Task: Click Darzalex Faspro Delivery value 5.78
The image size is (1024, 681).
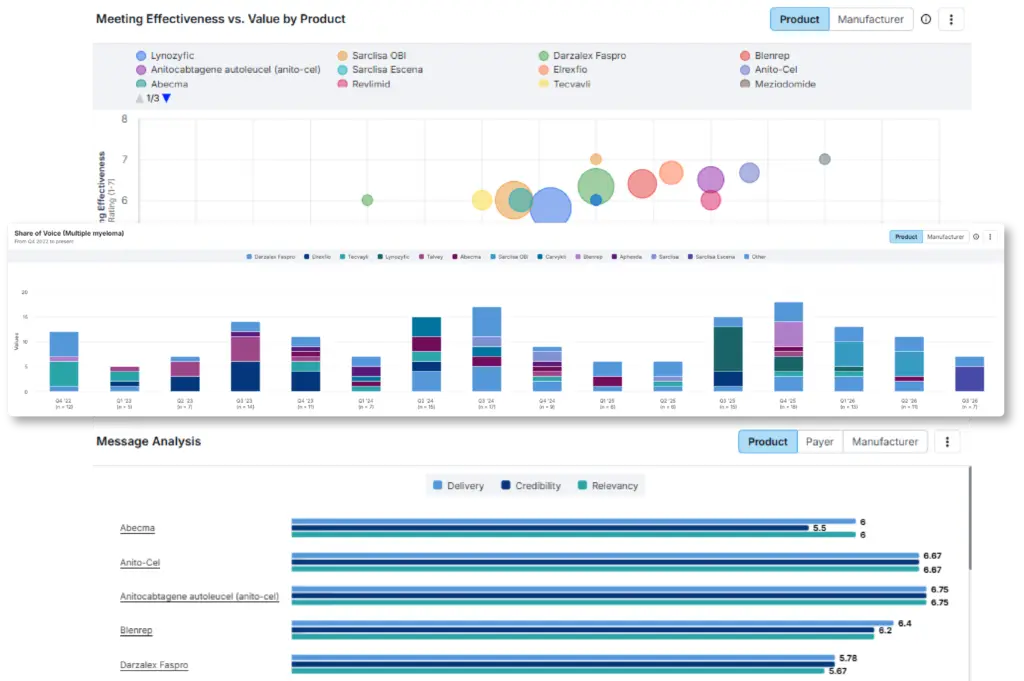Action: (x=848, y=658)
